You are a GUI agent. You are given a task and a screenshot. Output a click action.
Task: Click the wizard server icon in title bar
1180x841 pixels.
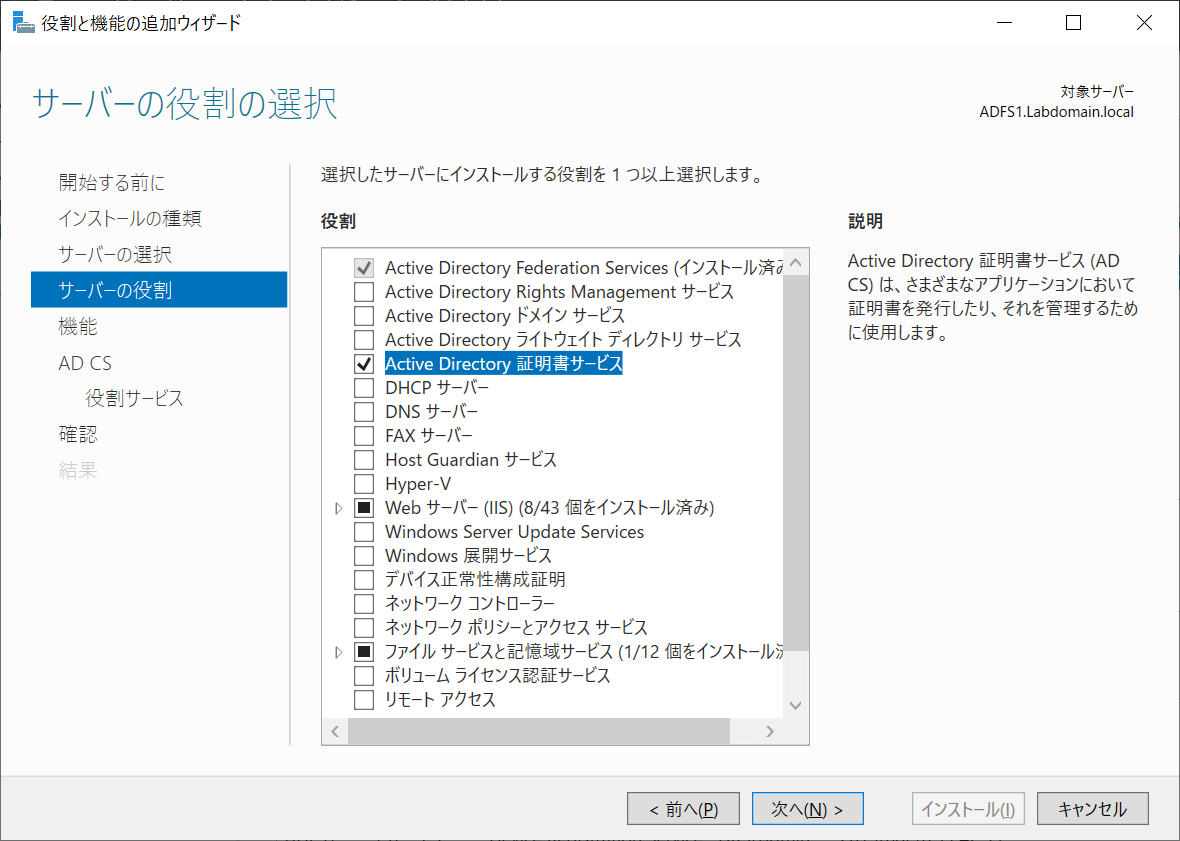click(23, 23)
